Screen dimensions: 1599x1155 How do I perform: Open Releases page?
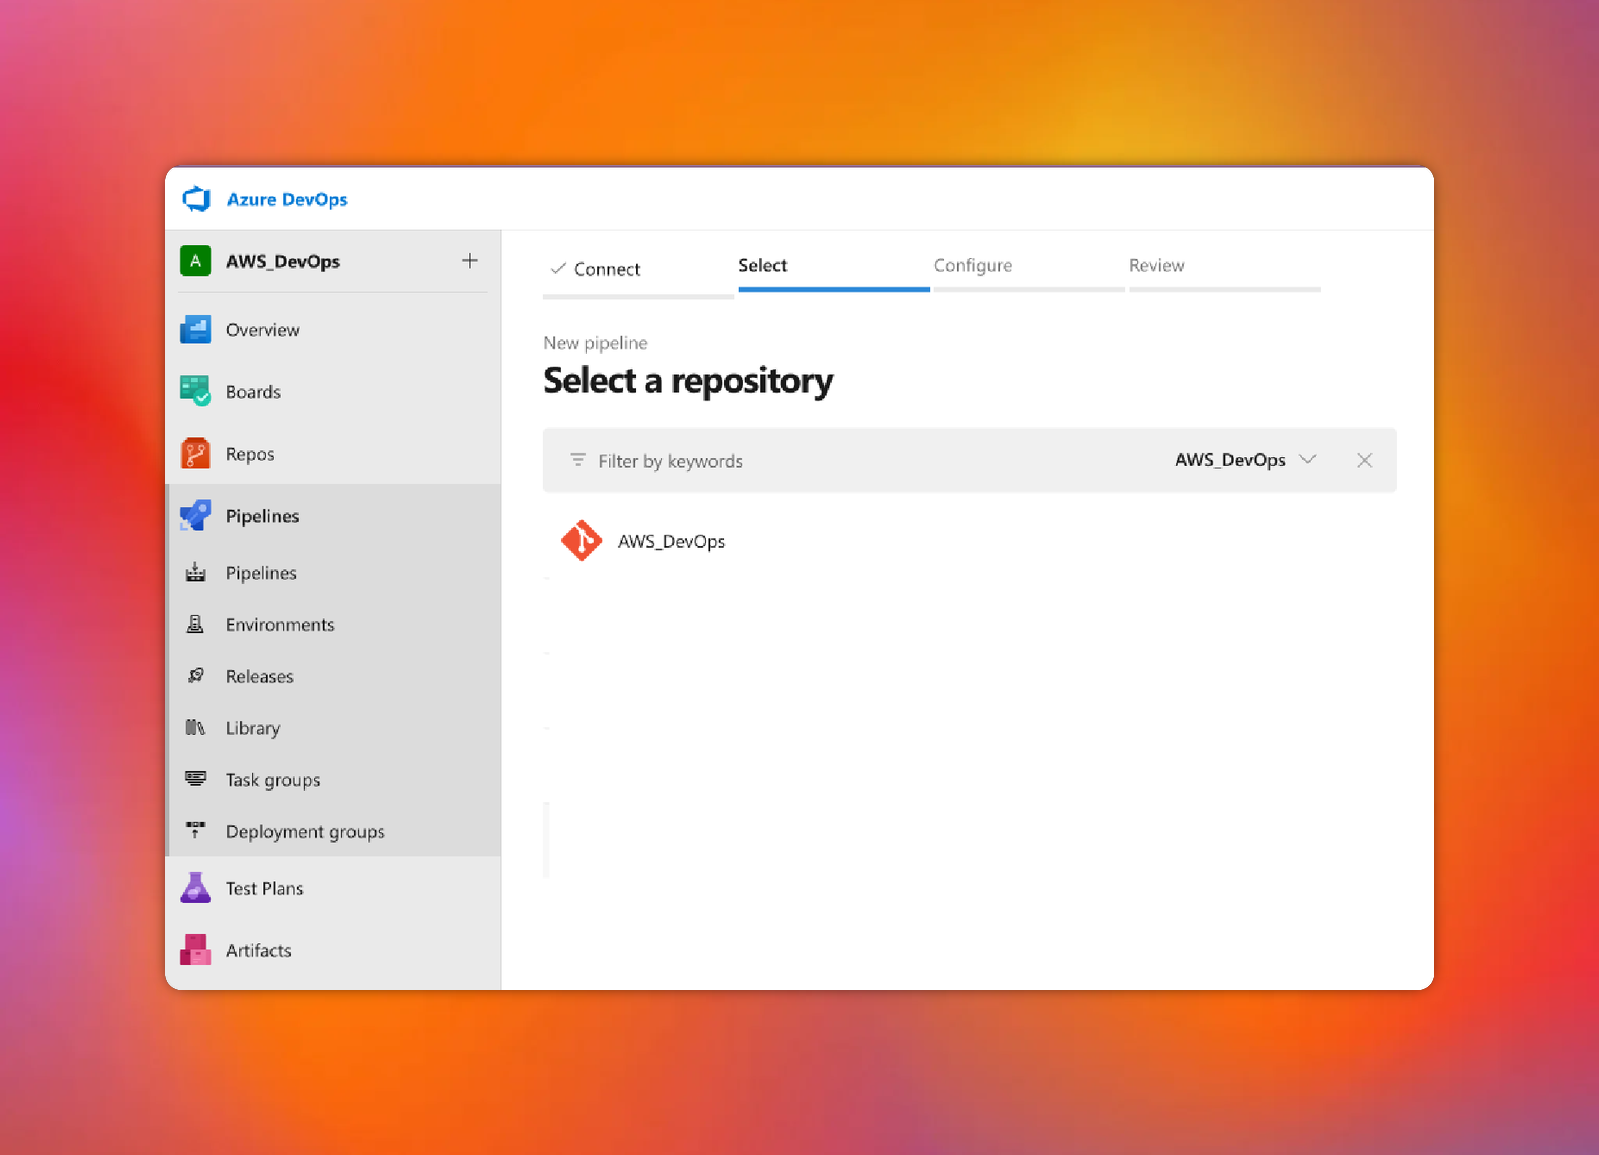point(259,677)
